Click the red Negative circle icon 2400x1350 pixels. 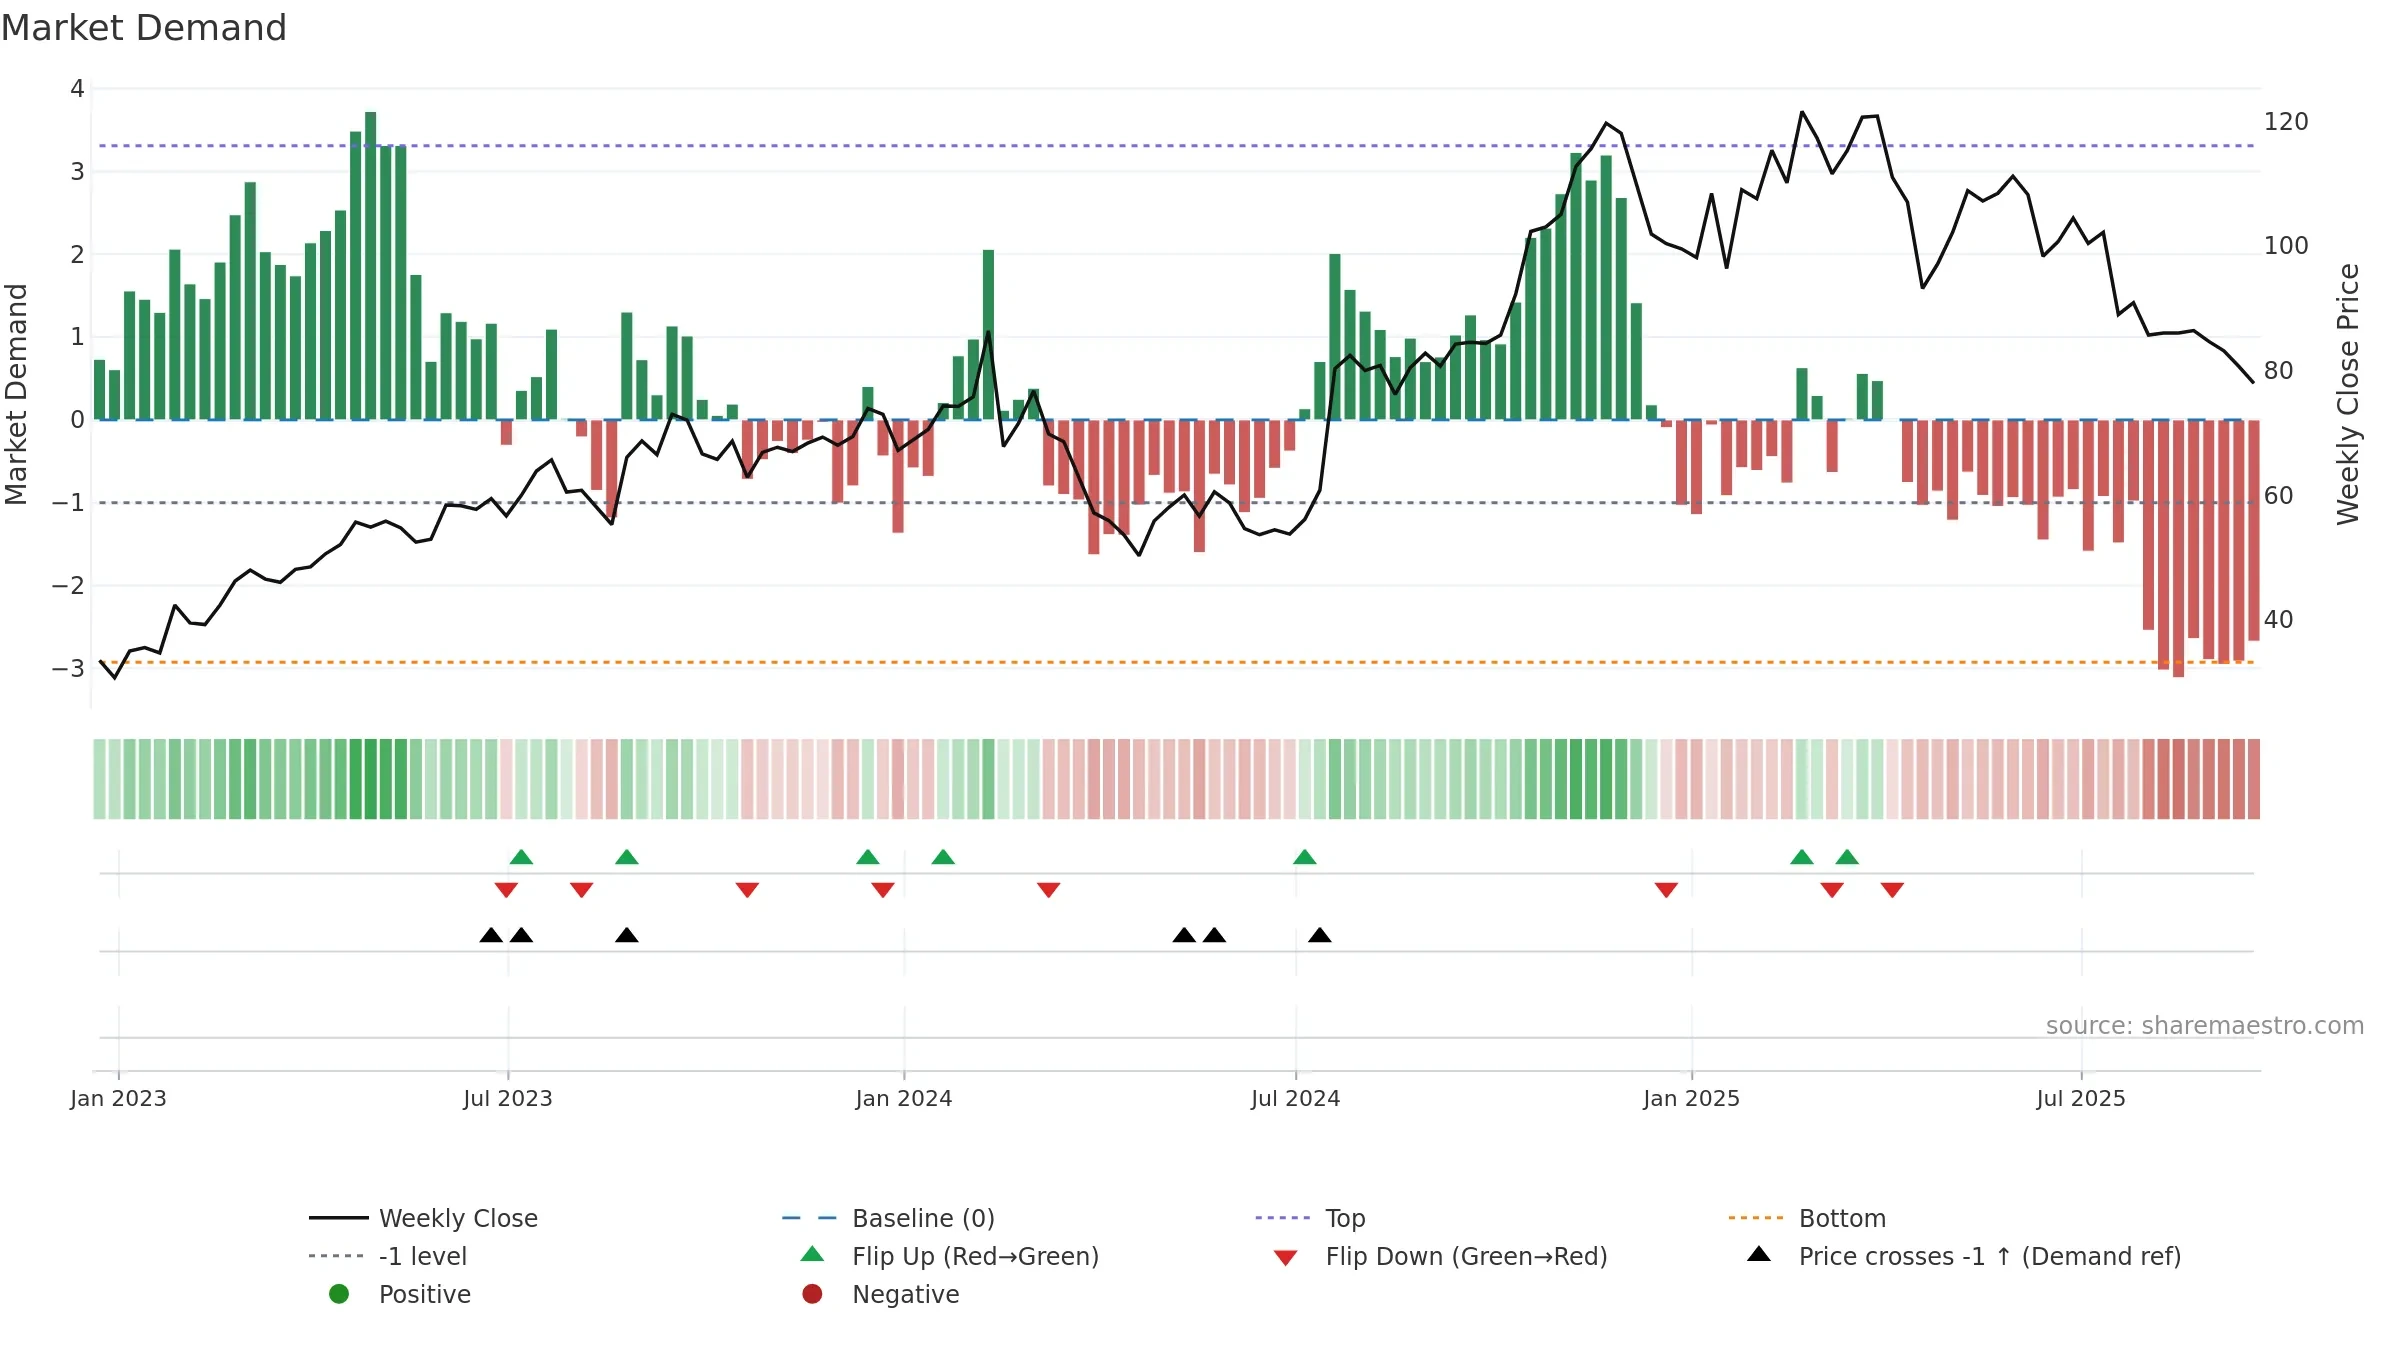point(812,1294)
